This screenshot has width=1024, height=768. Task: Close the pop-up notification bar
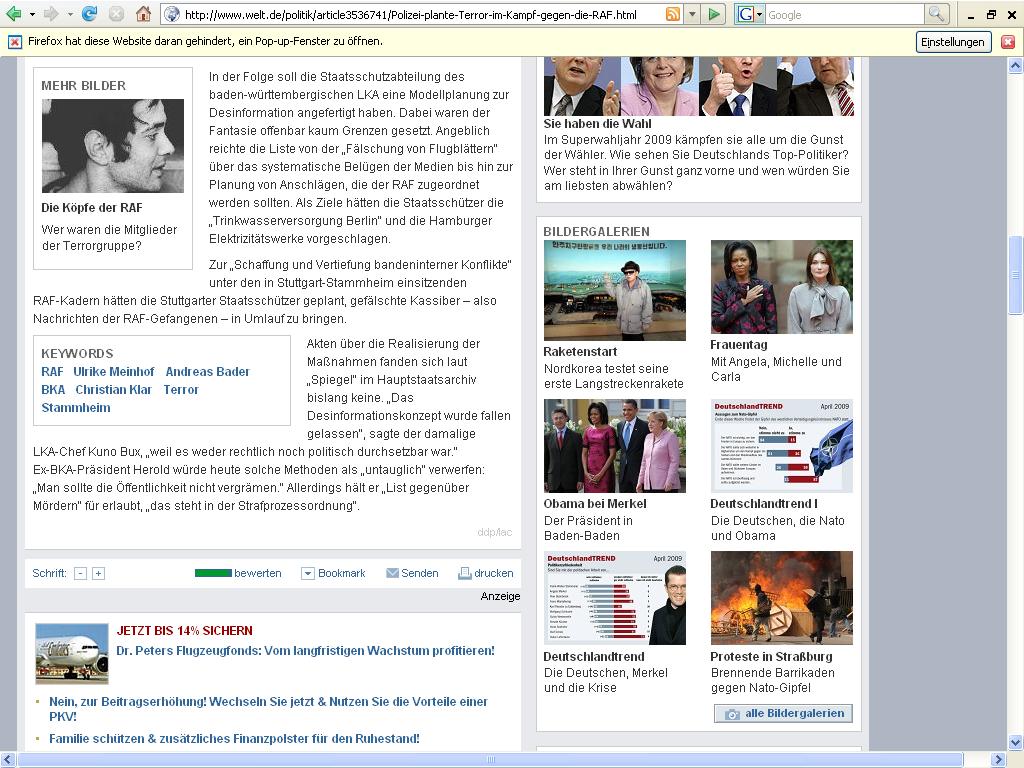(x=1008, y=42)
